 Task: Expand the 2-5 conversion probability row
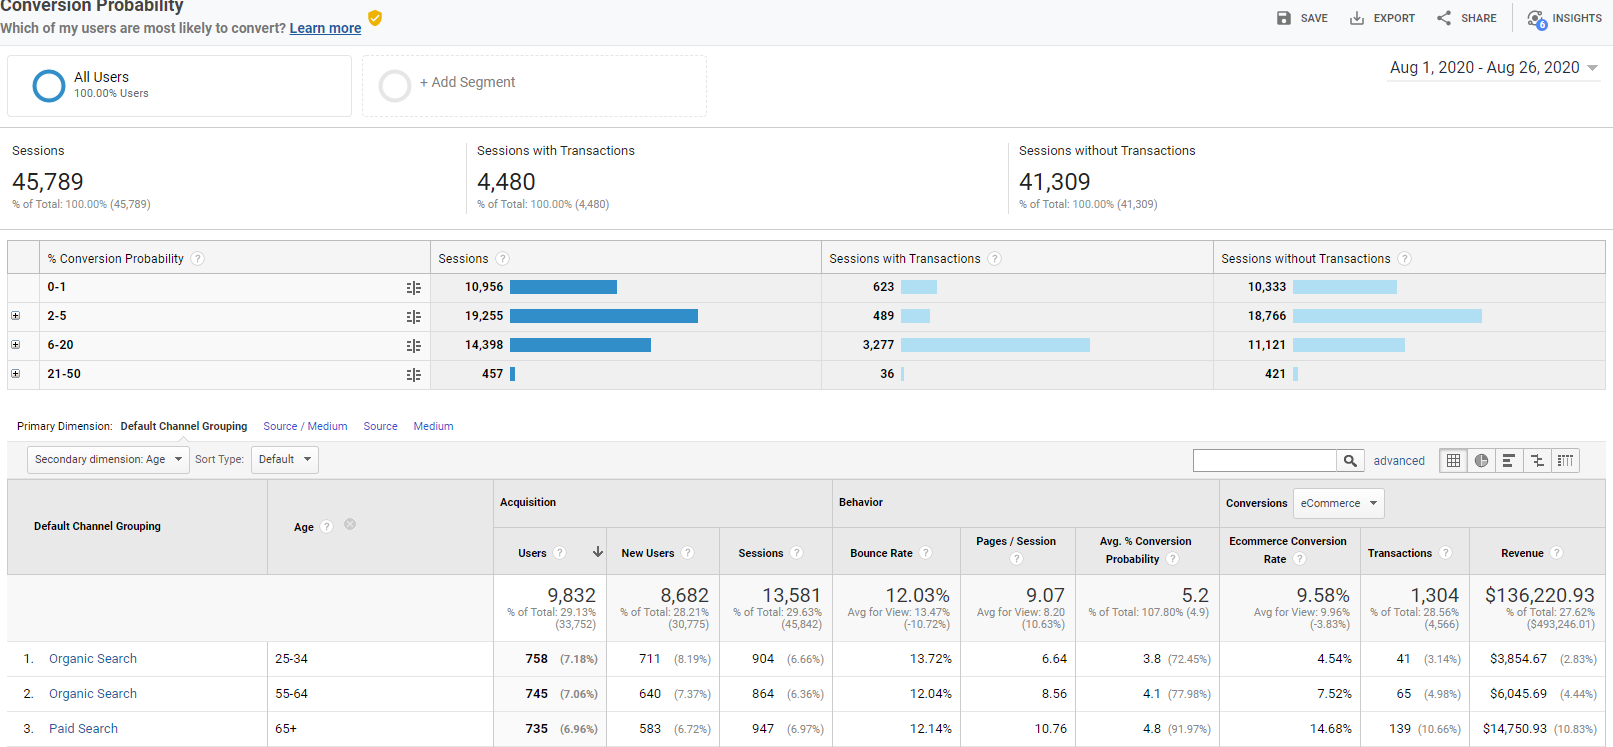[x=15, y=316]
